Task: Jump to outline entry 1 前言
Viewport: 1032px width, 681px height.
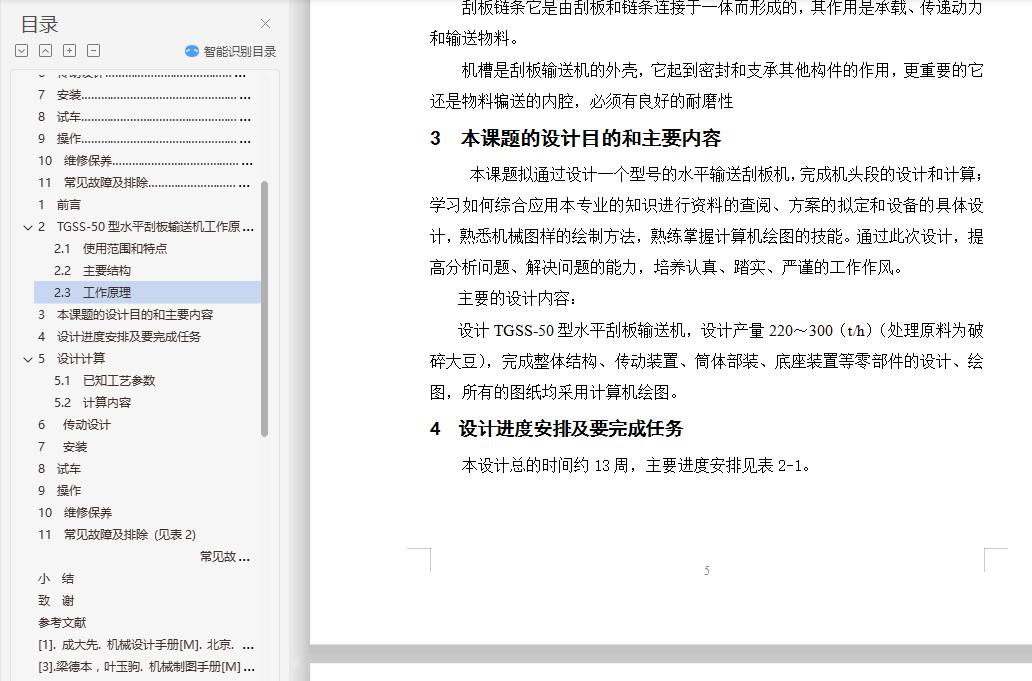Action: click(59, 205)
